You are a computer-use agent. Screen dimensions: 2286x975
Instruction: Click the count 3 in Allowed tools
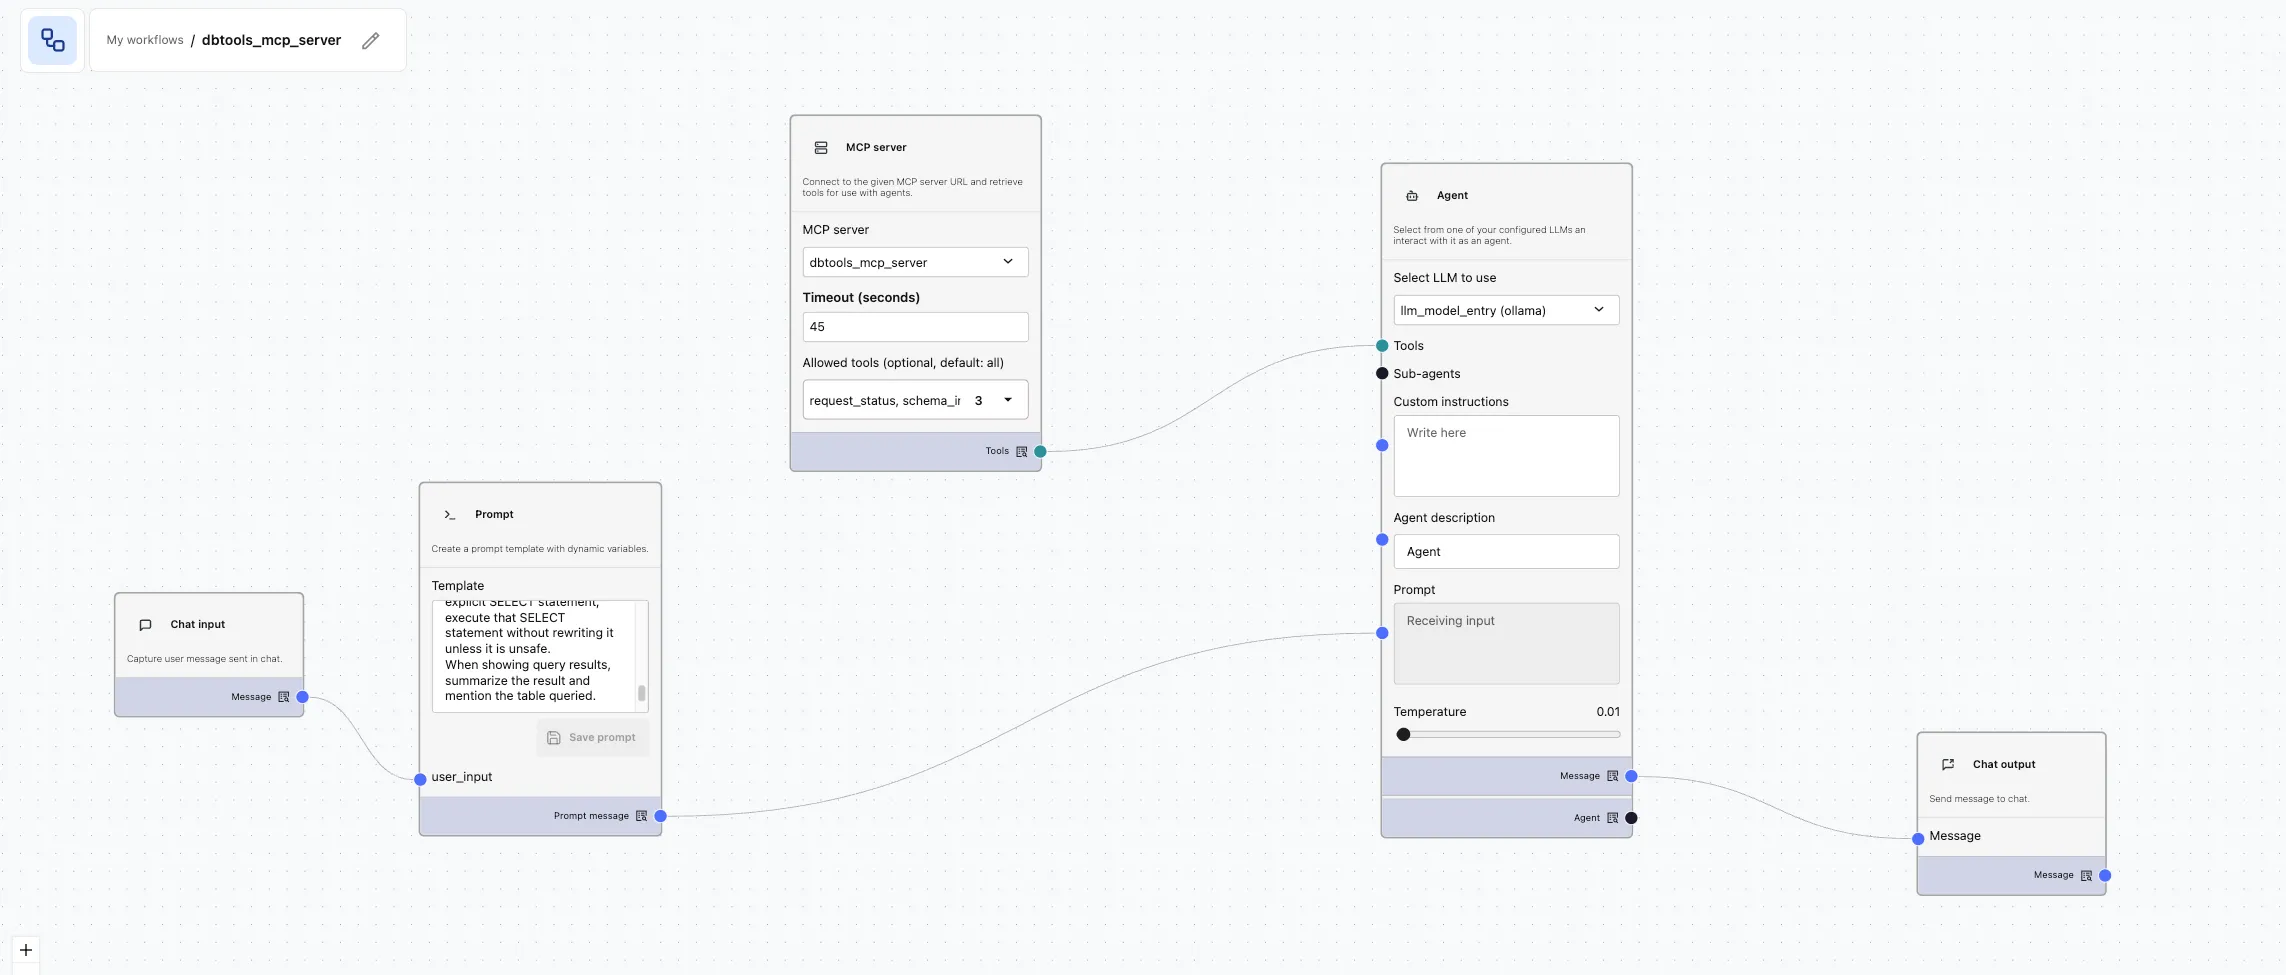pos(978,400)
